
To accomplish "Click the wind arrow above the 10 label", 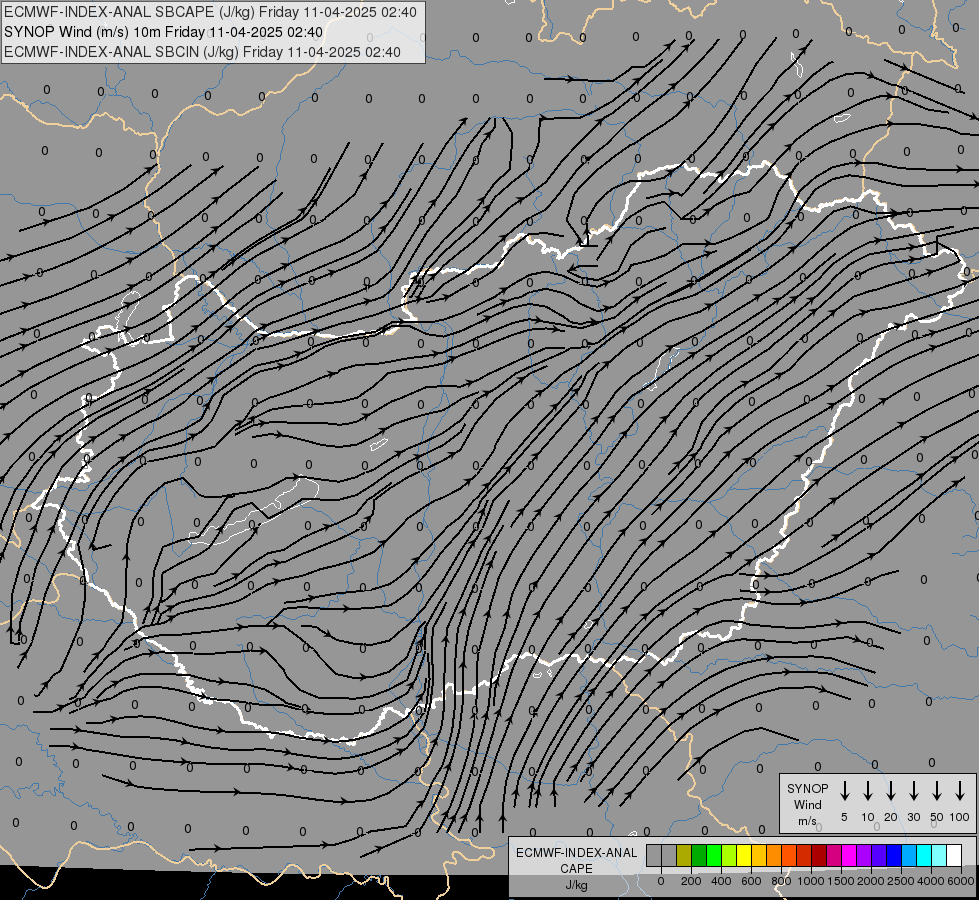I will tap(868, 791).
